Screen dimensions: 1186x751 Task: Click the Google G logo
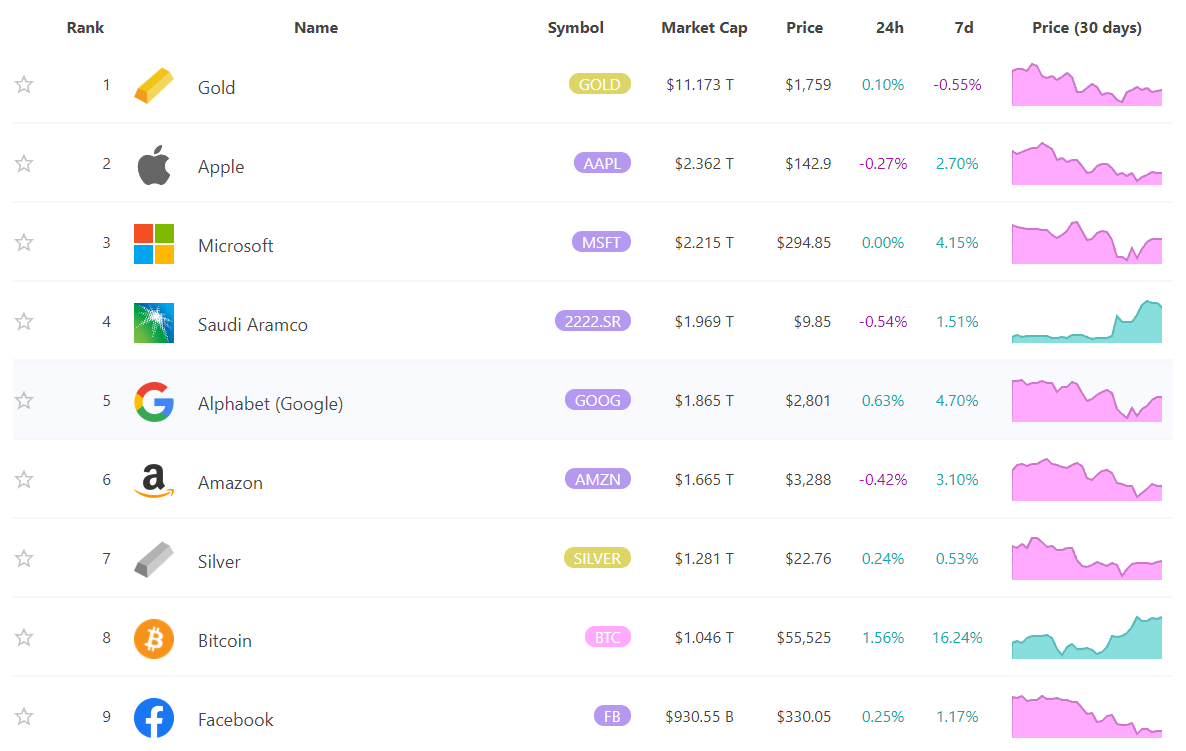tap(154, 402)
